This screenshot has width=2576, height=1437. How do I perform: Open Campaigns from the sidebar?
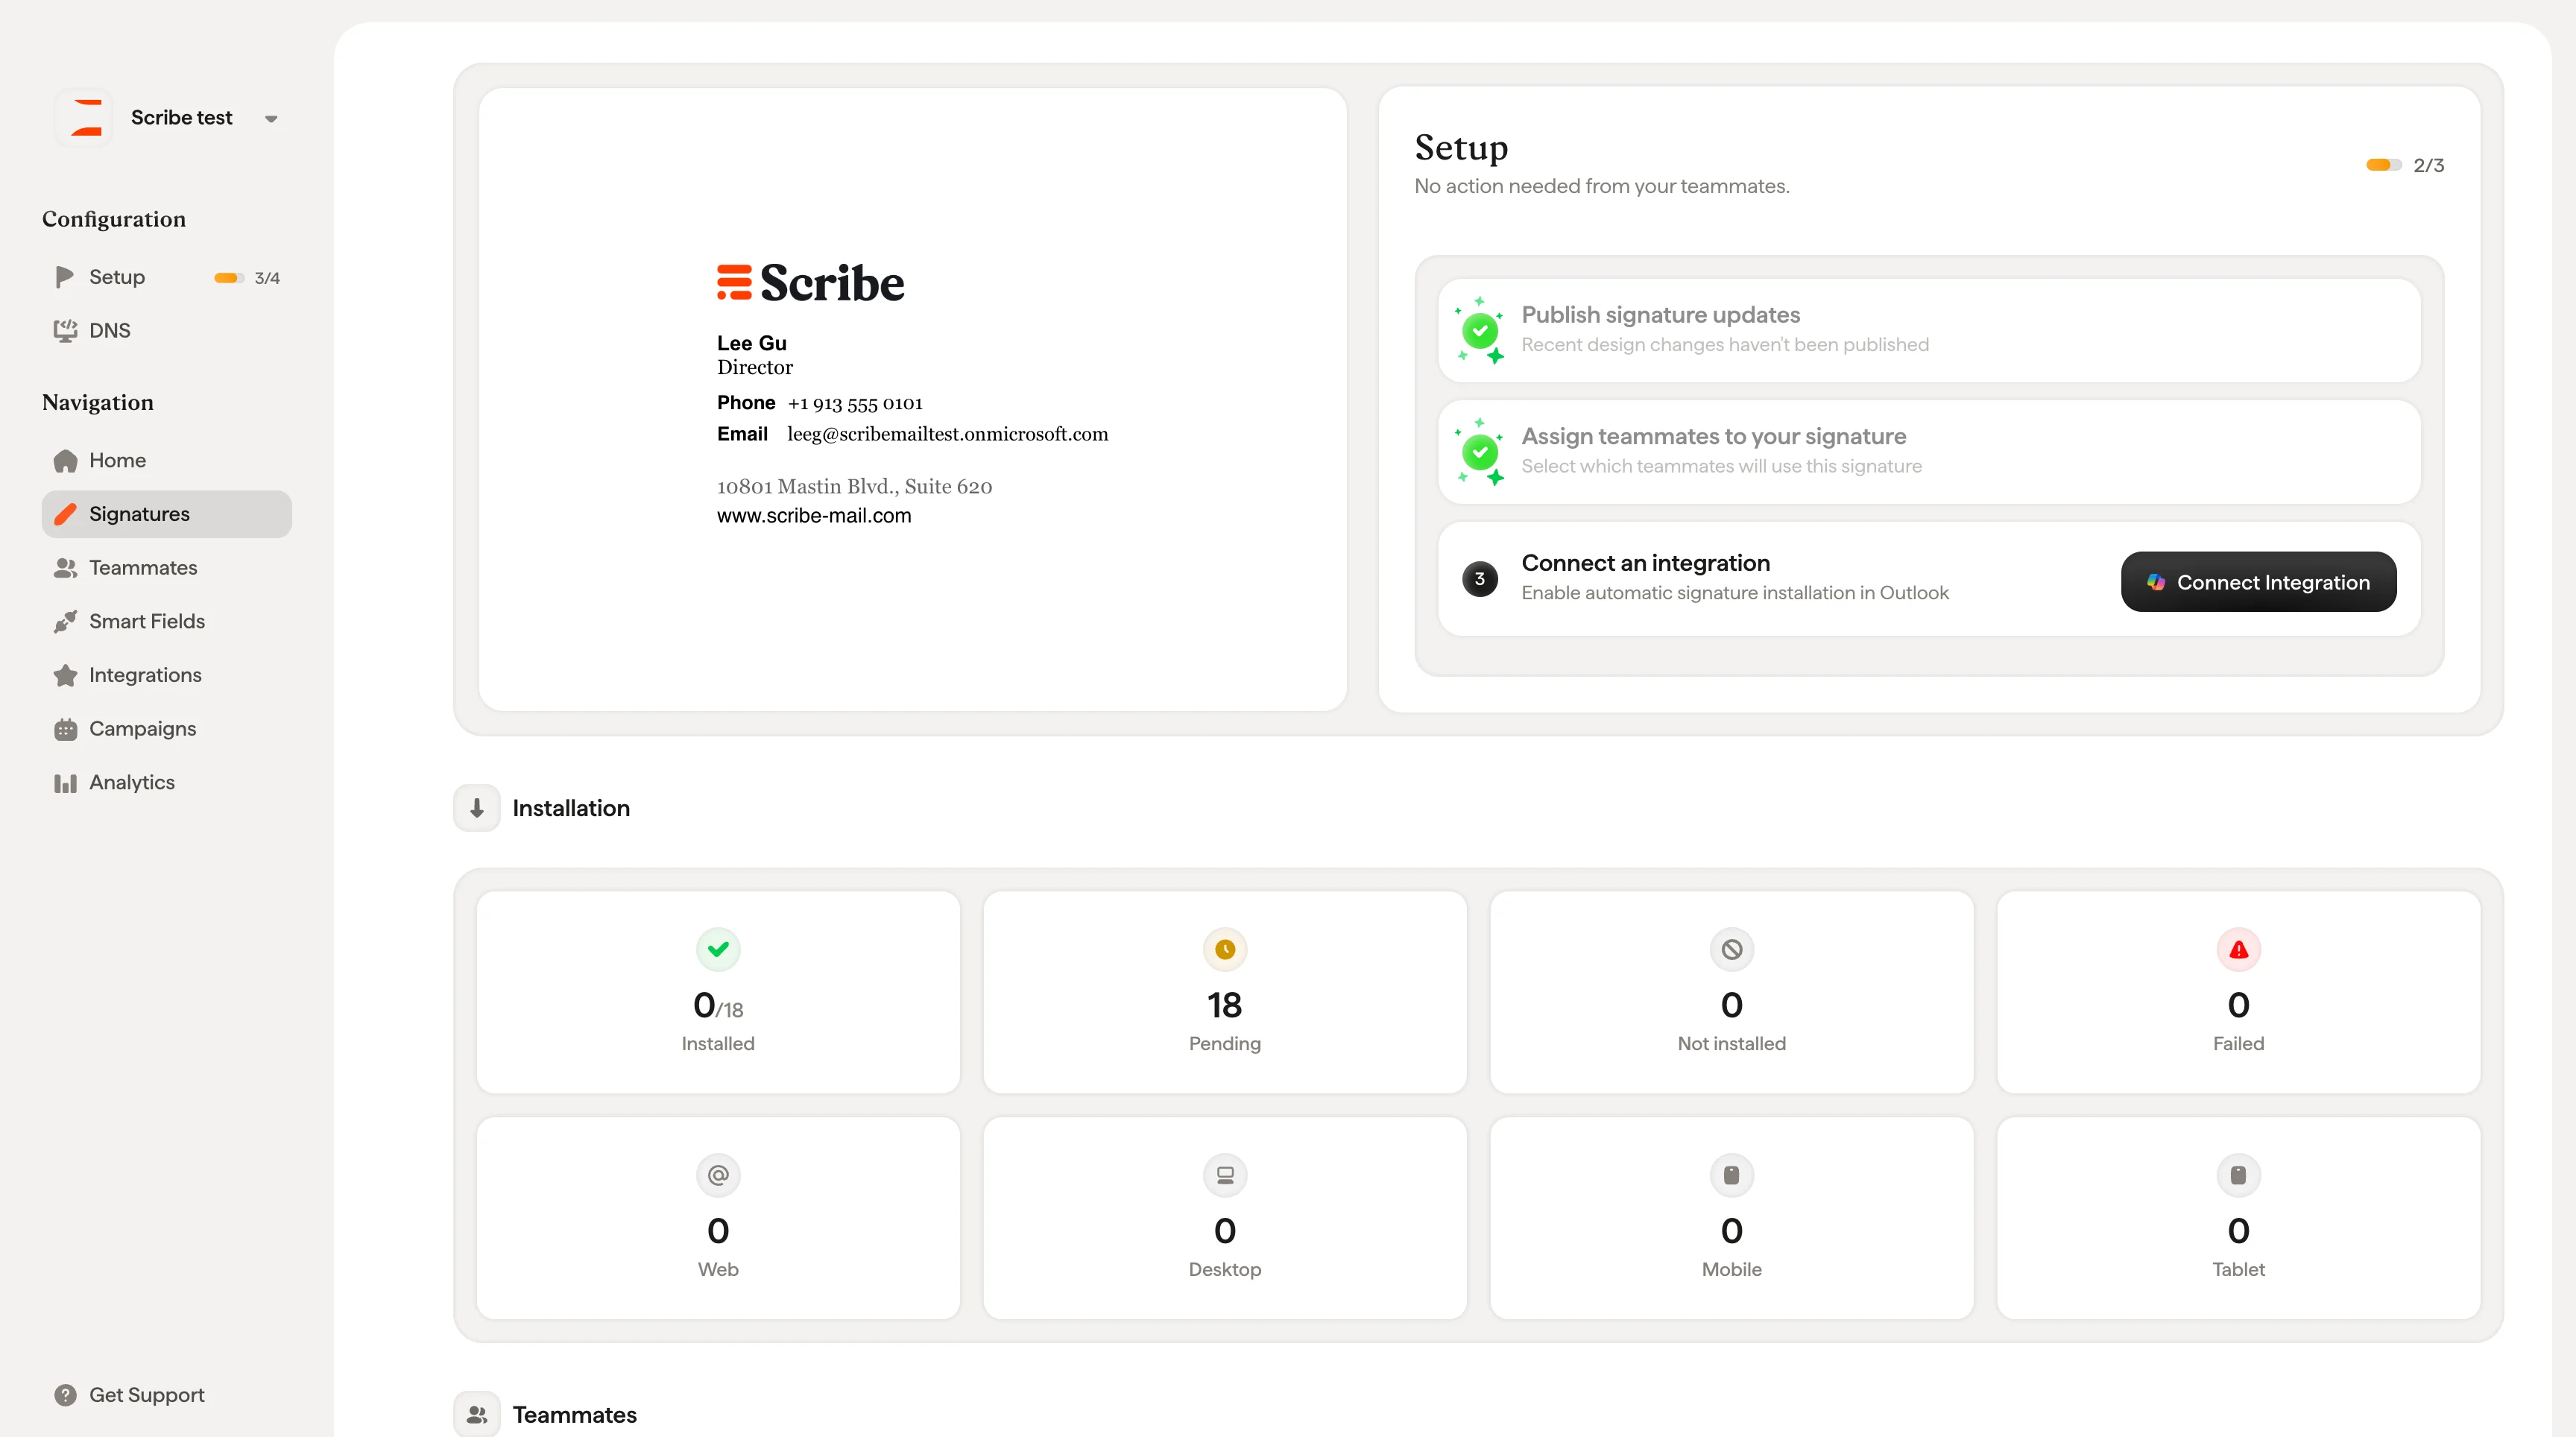[x=166, y=729]
